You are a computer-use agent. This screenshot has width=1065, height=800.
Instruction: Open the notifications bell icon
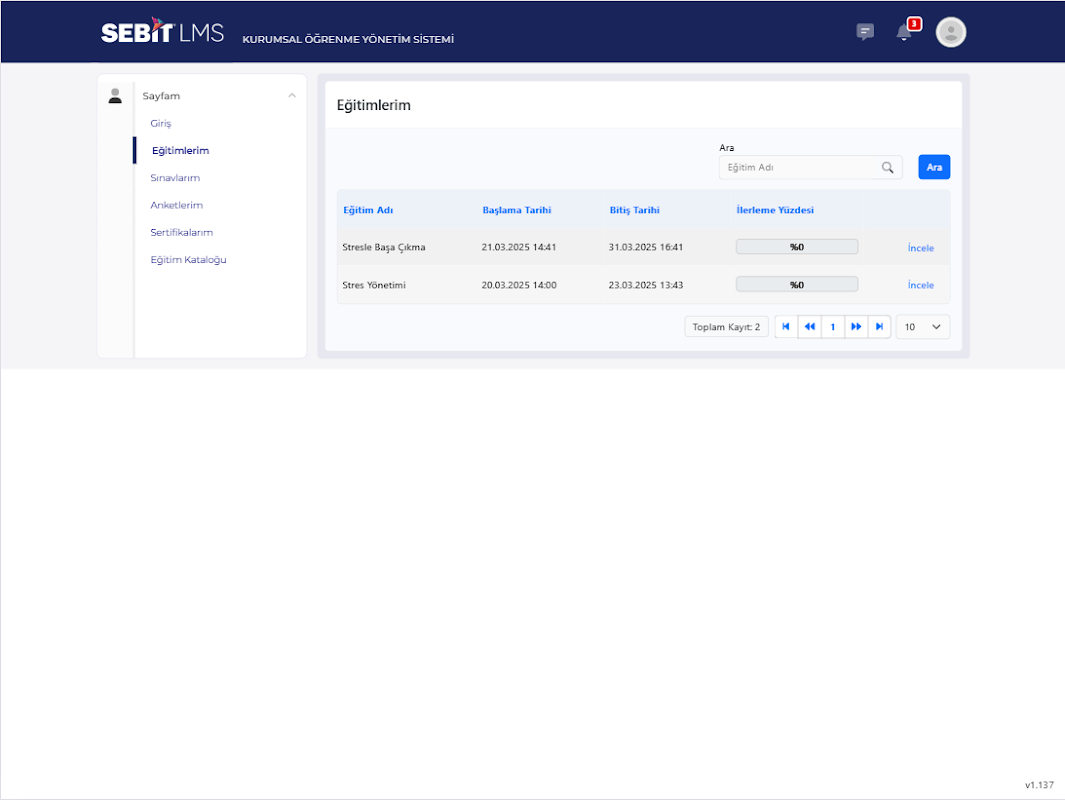click(x=904, y=32)
